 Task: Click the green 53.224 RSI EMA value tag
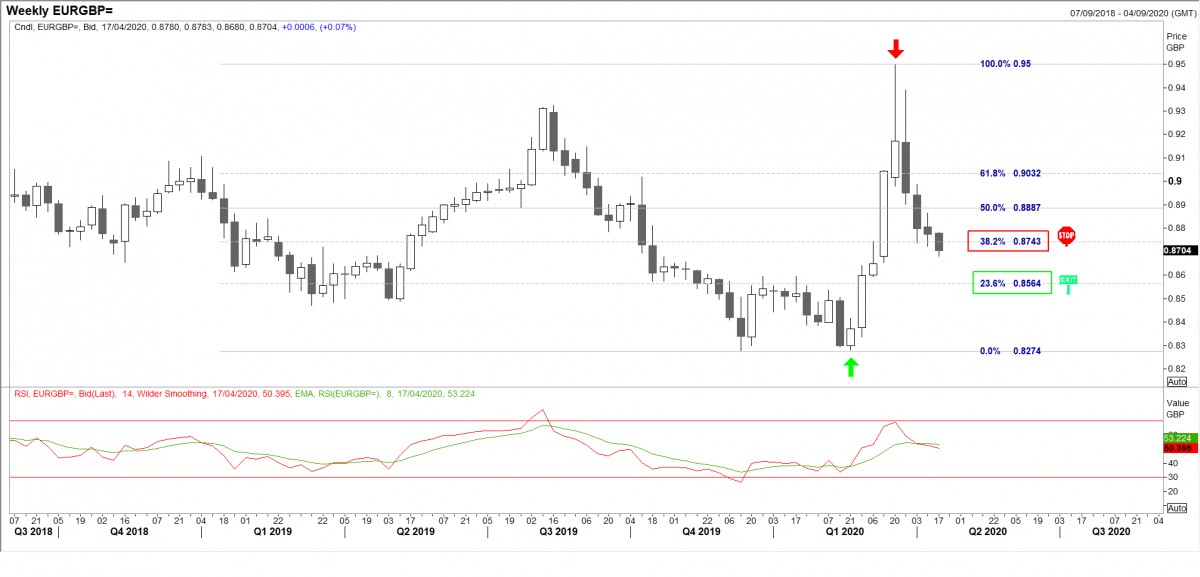1176,438
